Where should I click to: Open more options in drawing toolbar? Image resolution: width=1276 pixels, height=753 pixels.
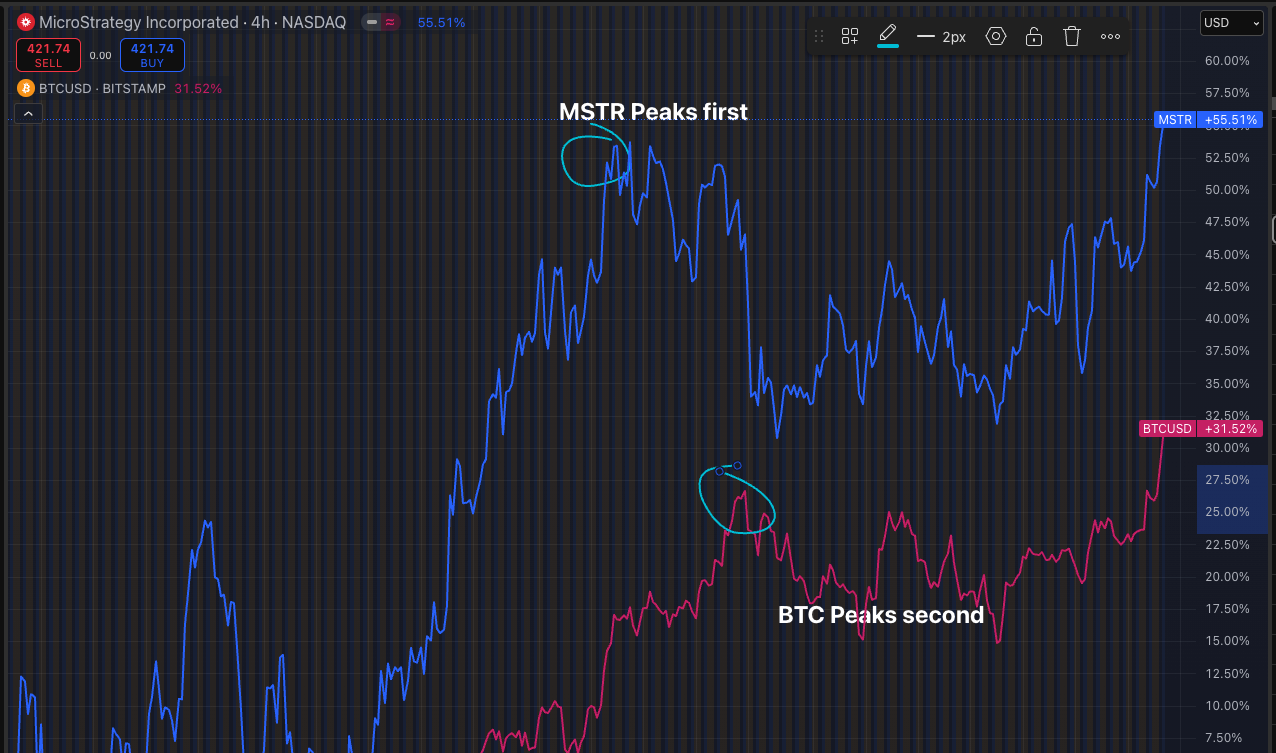pyautogui.click(x=1110, y=37)
